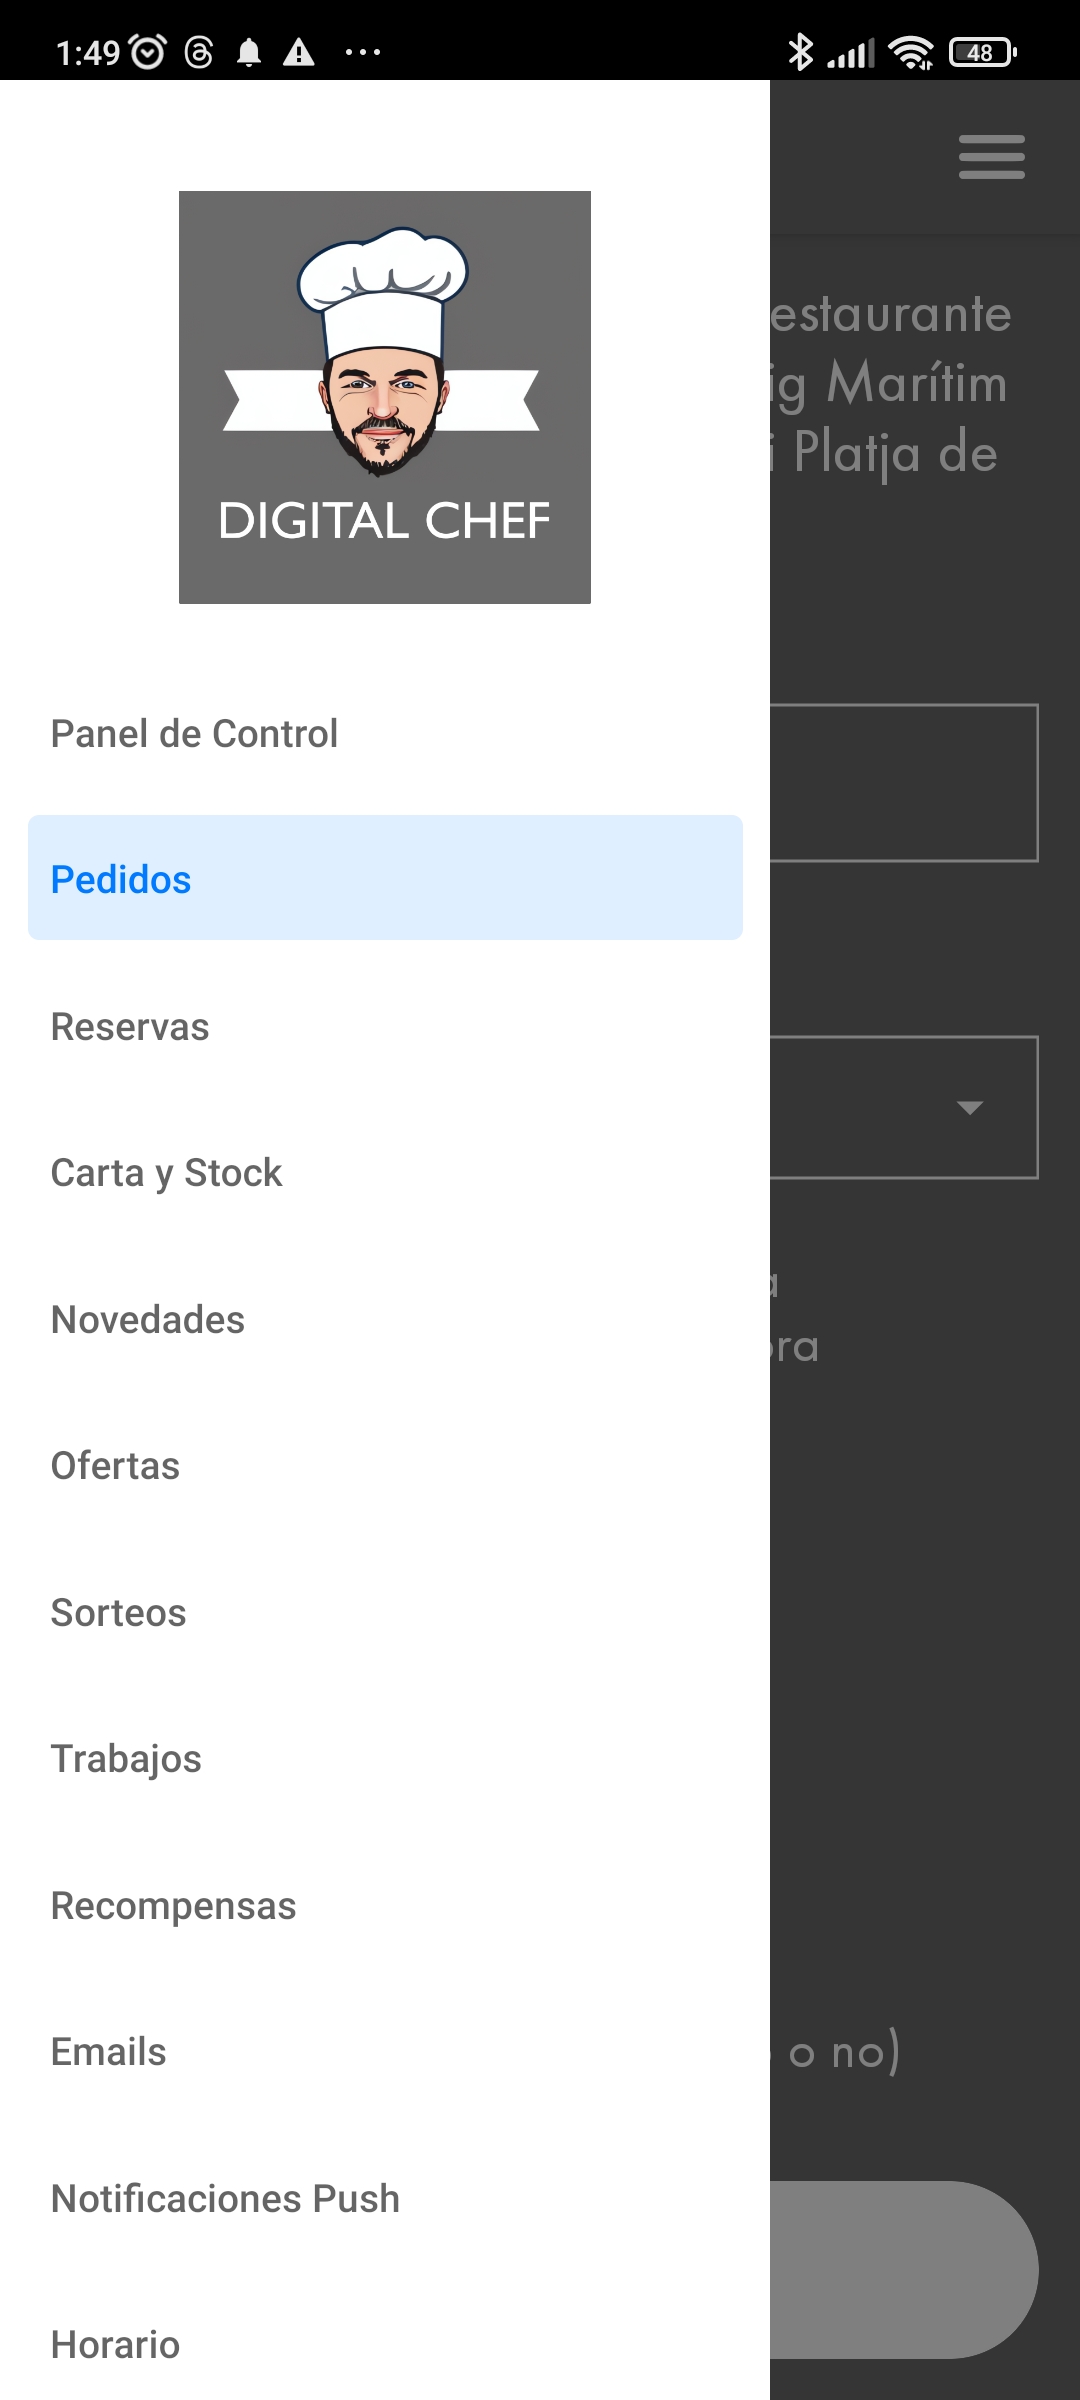
Task: Tap the hamburger menu icon
Action: pos(991,157)
